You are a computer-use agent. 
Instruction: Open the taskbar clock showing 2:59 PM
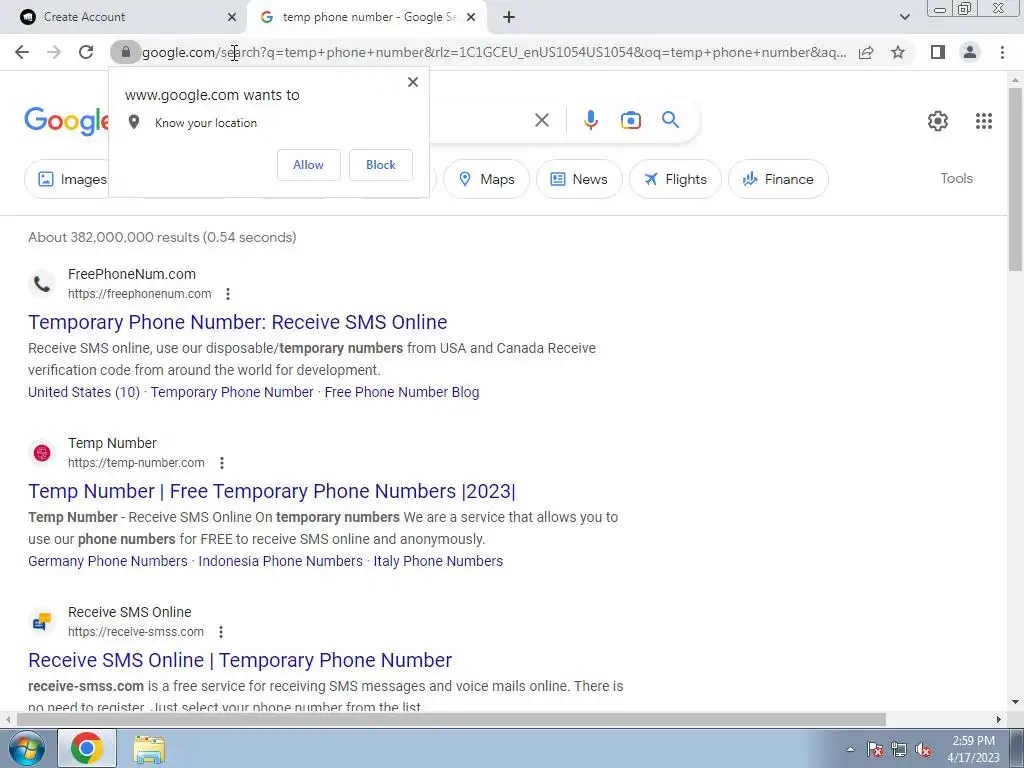pyautogui.click(x=973, y=749)
